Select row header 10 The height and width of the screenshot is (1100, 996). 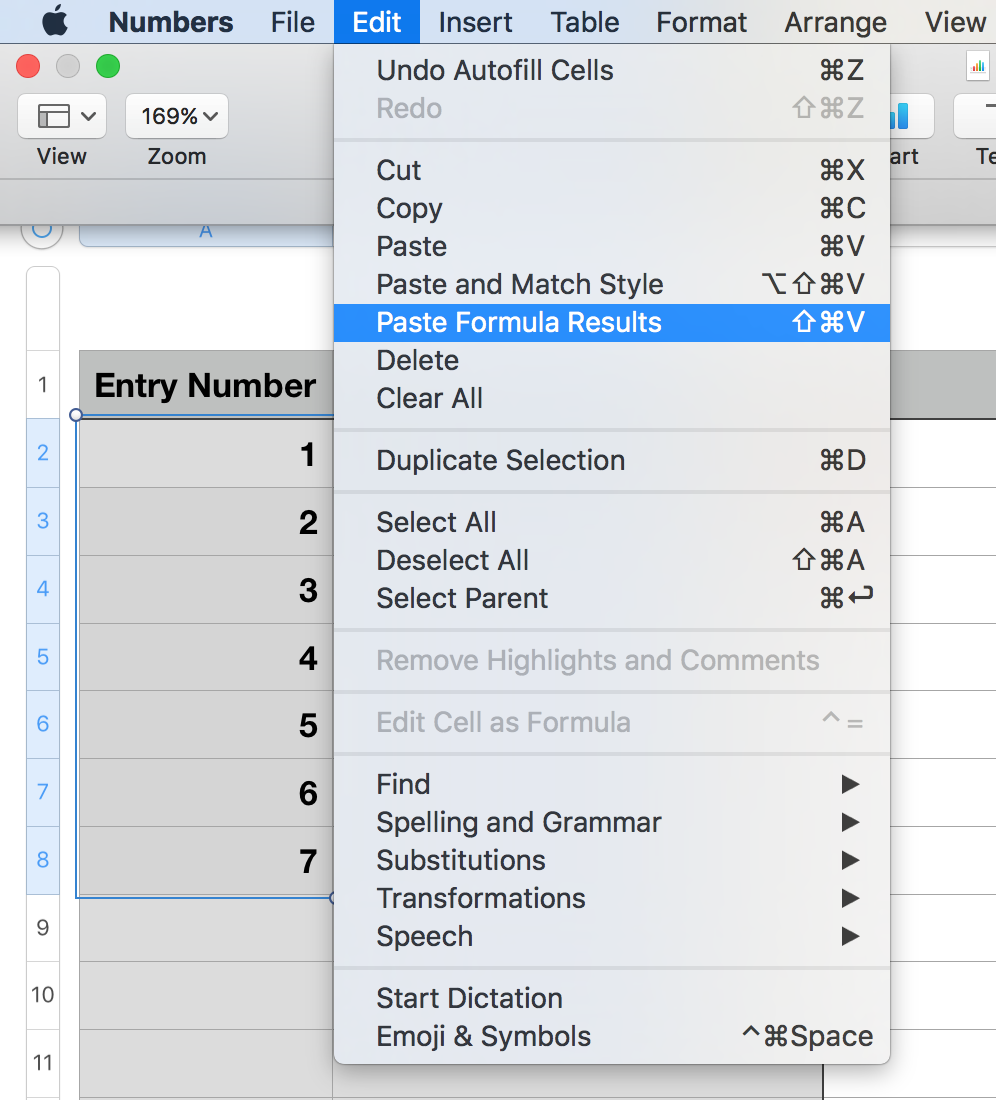pyautogui.click(x=43, y=995)
